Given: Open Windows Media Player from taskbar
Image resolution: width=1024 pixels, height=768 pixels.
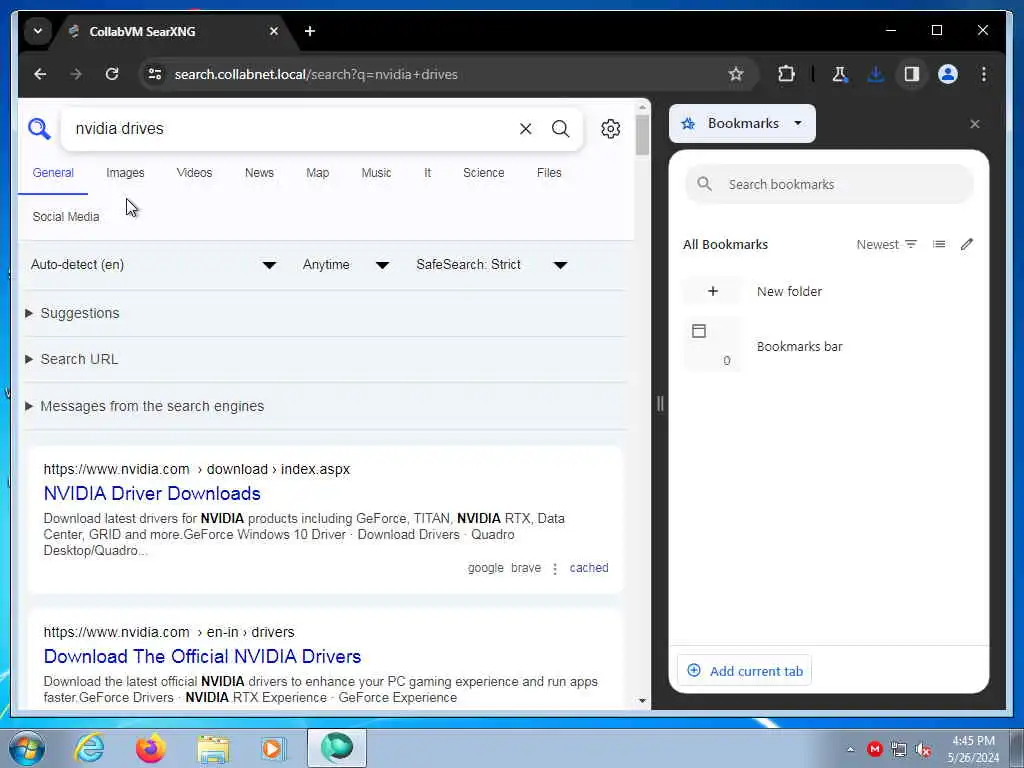Looking at the screenshot, I should (x=274, y=748).
